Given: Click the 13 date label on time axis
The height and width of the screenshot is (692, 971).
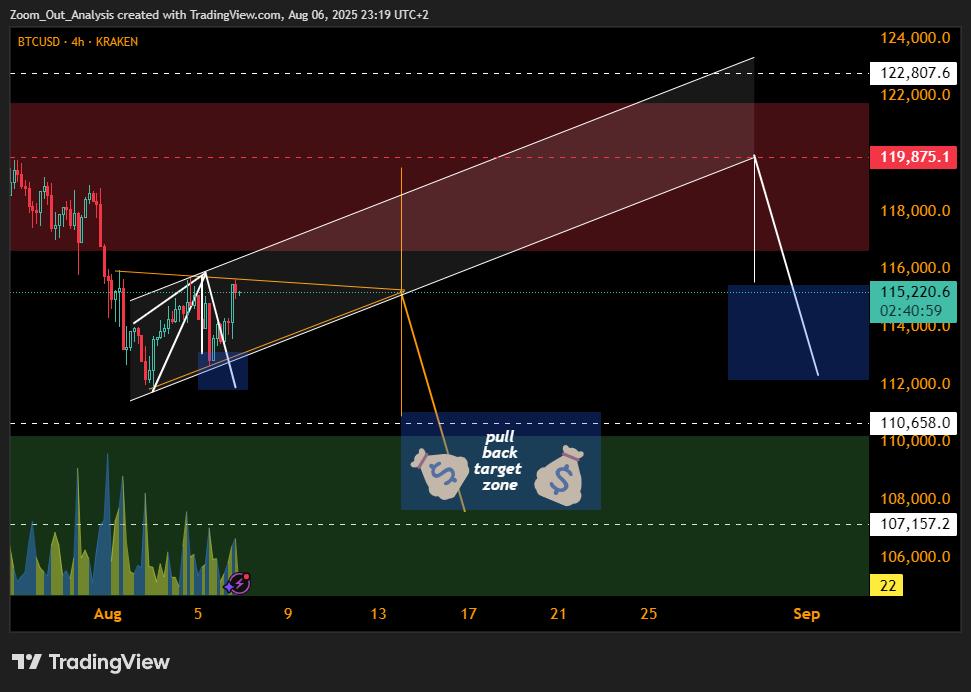Looking at the screenshot, I should tap(378, 614).
